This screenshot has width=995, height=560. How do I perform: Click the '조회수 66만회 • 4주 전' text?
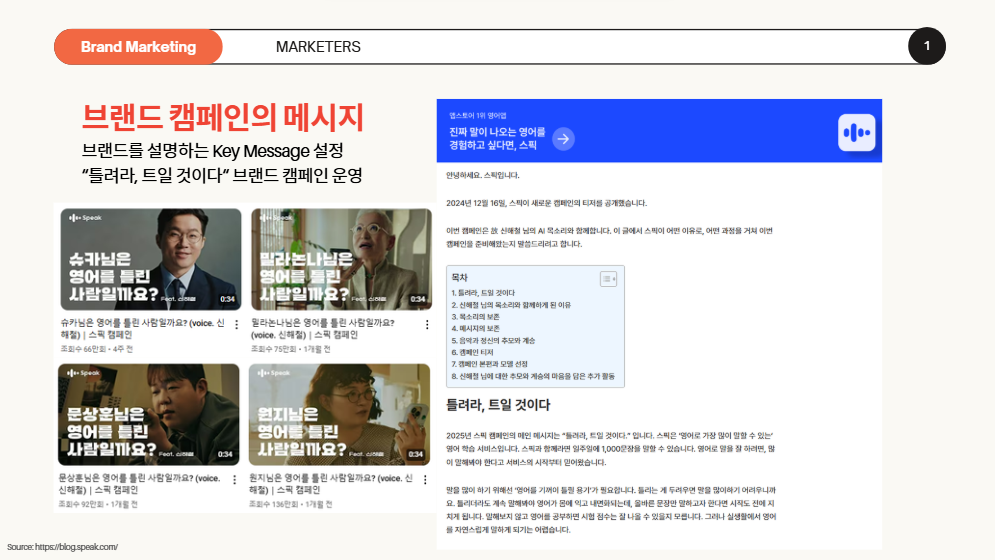pyautogui.click(x=96, y=349)
